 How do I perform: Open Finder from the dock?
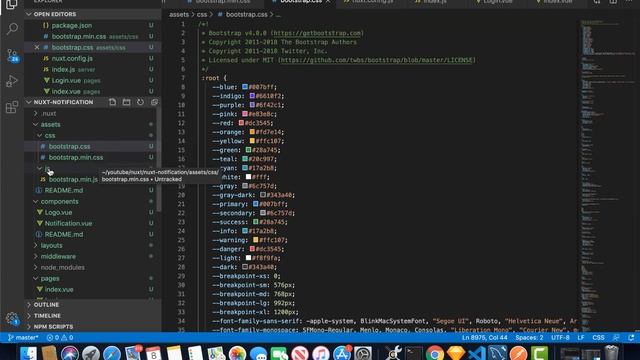click(28, 353)
